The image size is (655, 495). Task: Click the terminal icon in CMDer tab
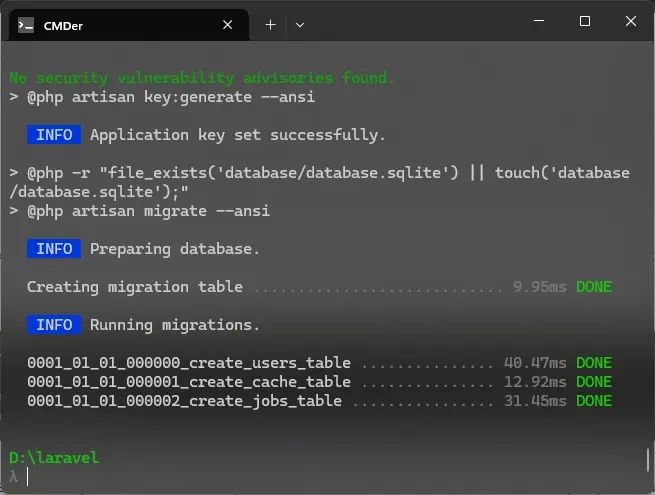(x=26, y=25)
